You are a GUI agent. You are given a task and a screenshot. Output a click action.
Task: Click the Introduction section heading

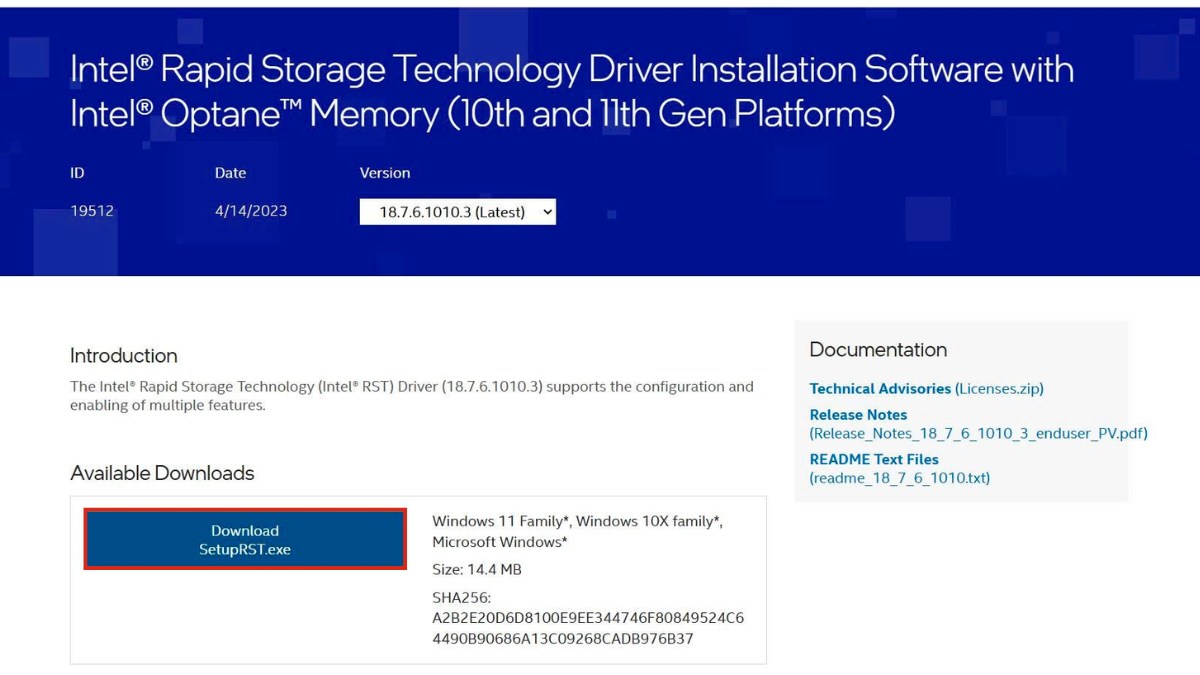(x=123, y=356)
